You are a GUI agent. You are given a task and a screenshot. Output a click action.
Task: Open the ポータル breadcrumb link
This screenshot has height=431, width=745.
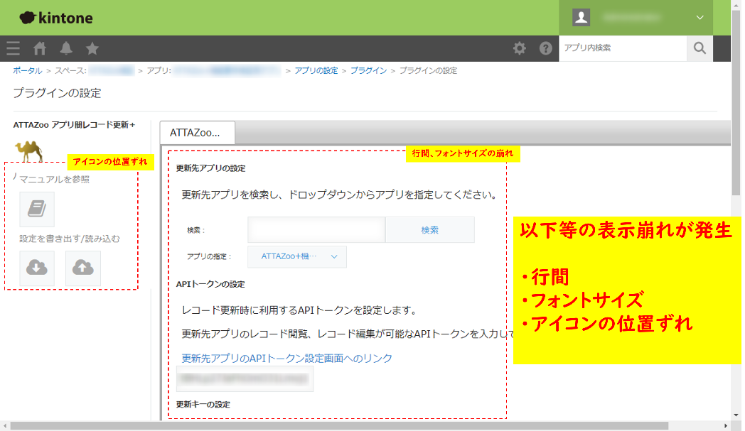(x=28, y=70)
